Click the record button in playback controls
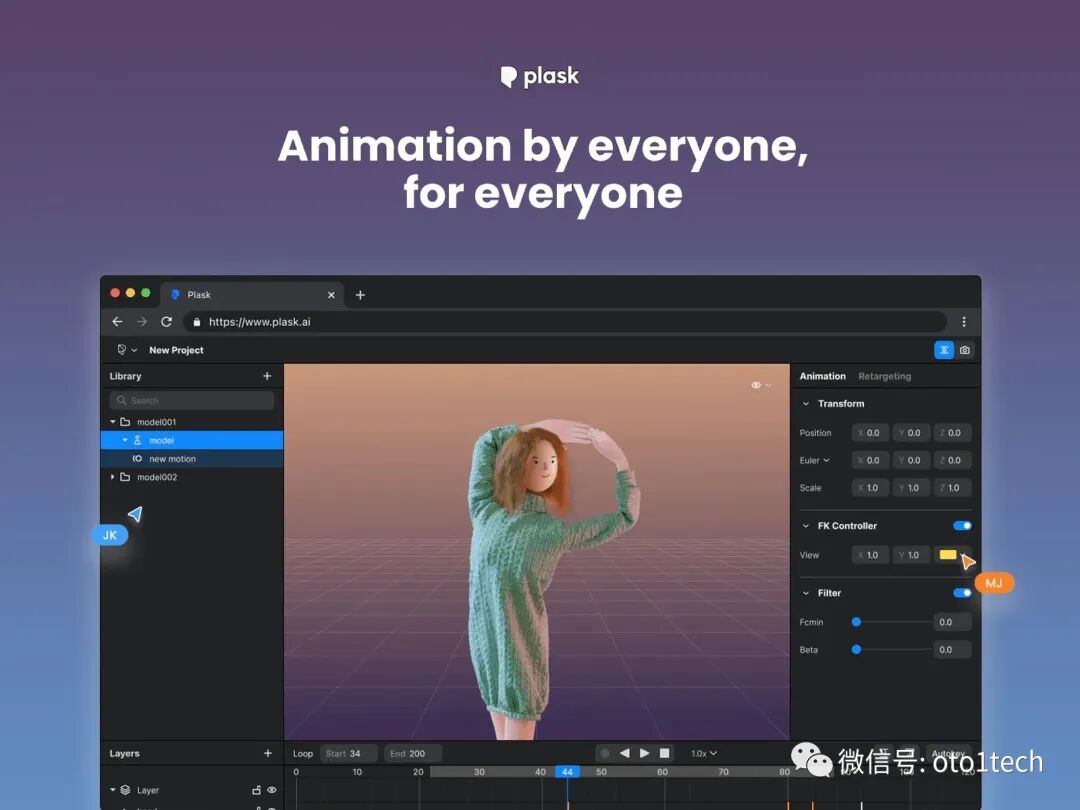Screen dimensions: 1080x810 (605, 754)
